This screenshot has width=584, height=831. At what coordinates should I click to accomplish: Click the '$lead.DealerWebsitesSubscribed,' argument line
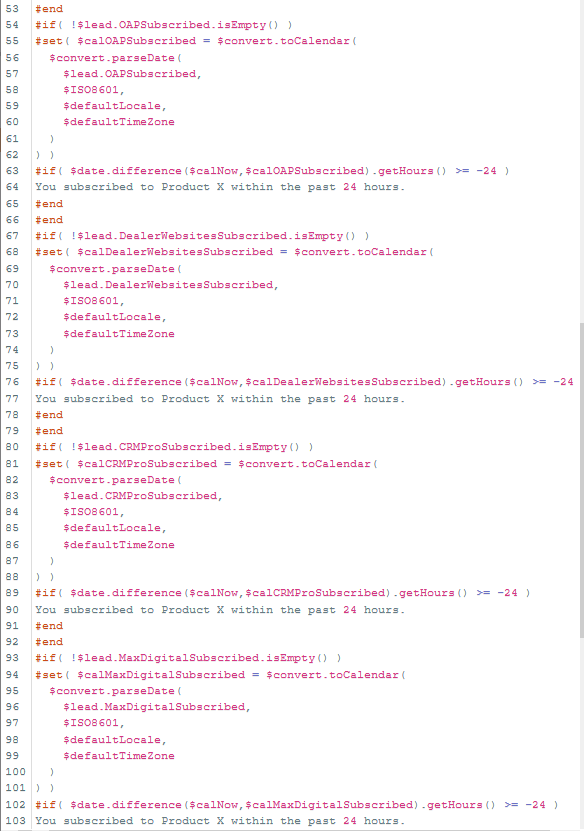(171, 285)
